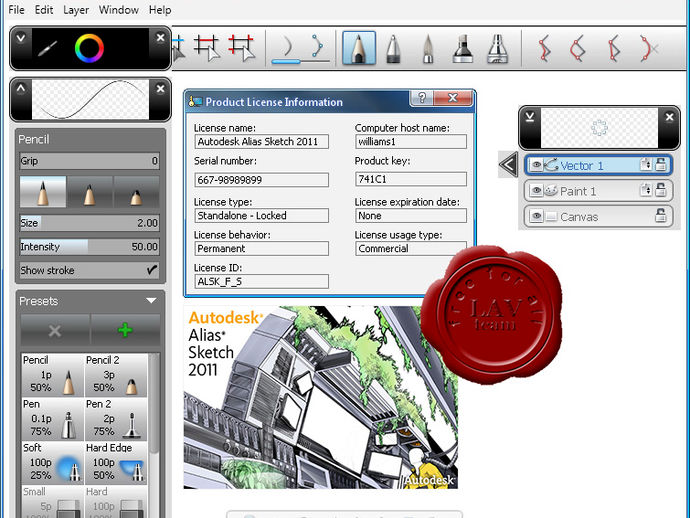690x518 pixels.
Task: Toggle lock on Canvas layer
Action: pyautogui.click(x=661, y=215)
